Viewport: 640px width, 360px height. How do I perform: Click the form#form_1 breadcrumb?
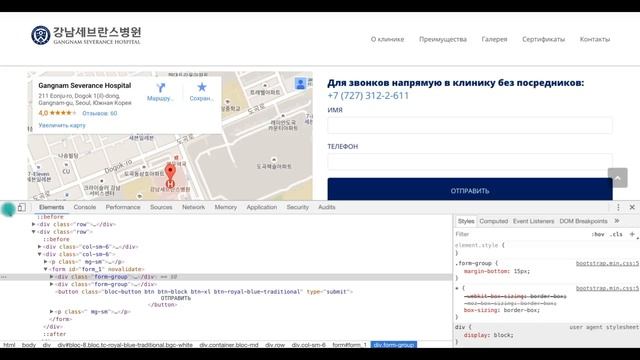pos(349,345)
